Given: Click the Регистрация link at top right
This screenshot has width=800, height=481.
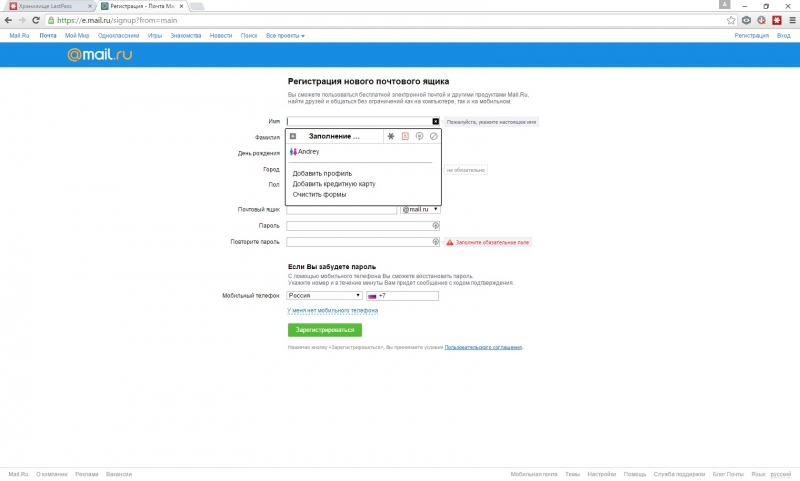Looking at the screenshot, I should (752, 36).
